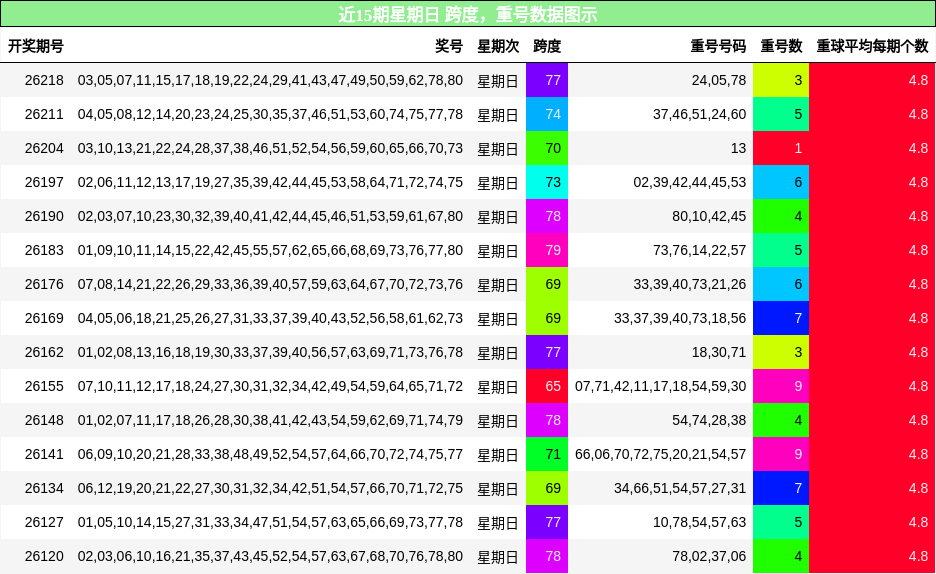Image resolution: width=936 pixels, height=574 pixels.
Task: Click the repeat count cell 7 for issue 26169
Action: [x=781, y=319]
